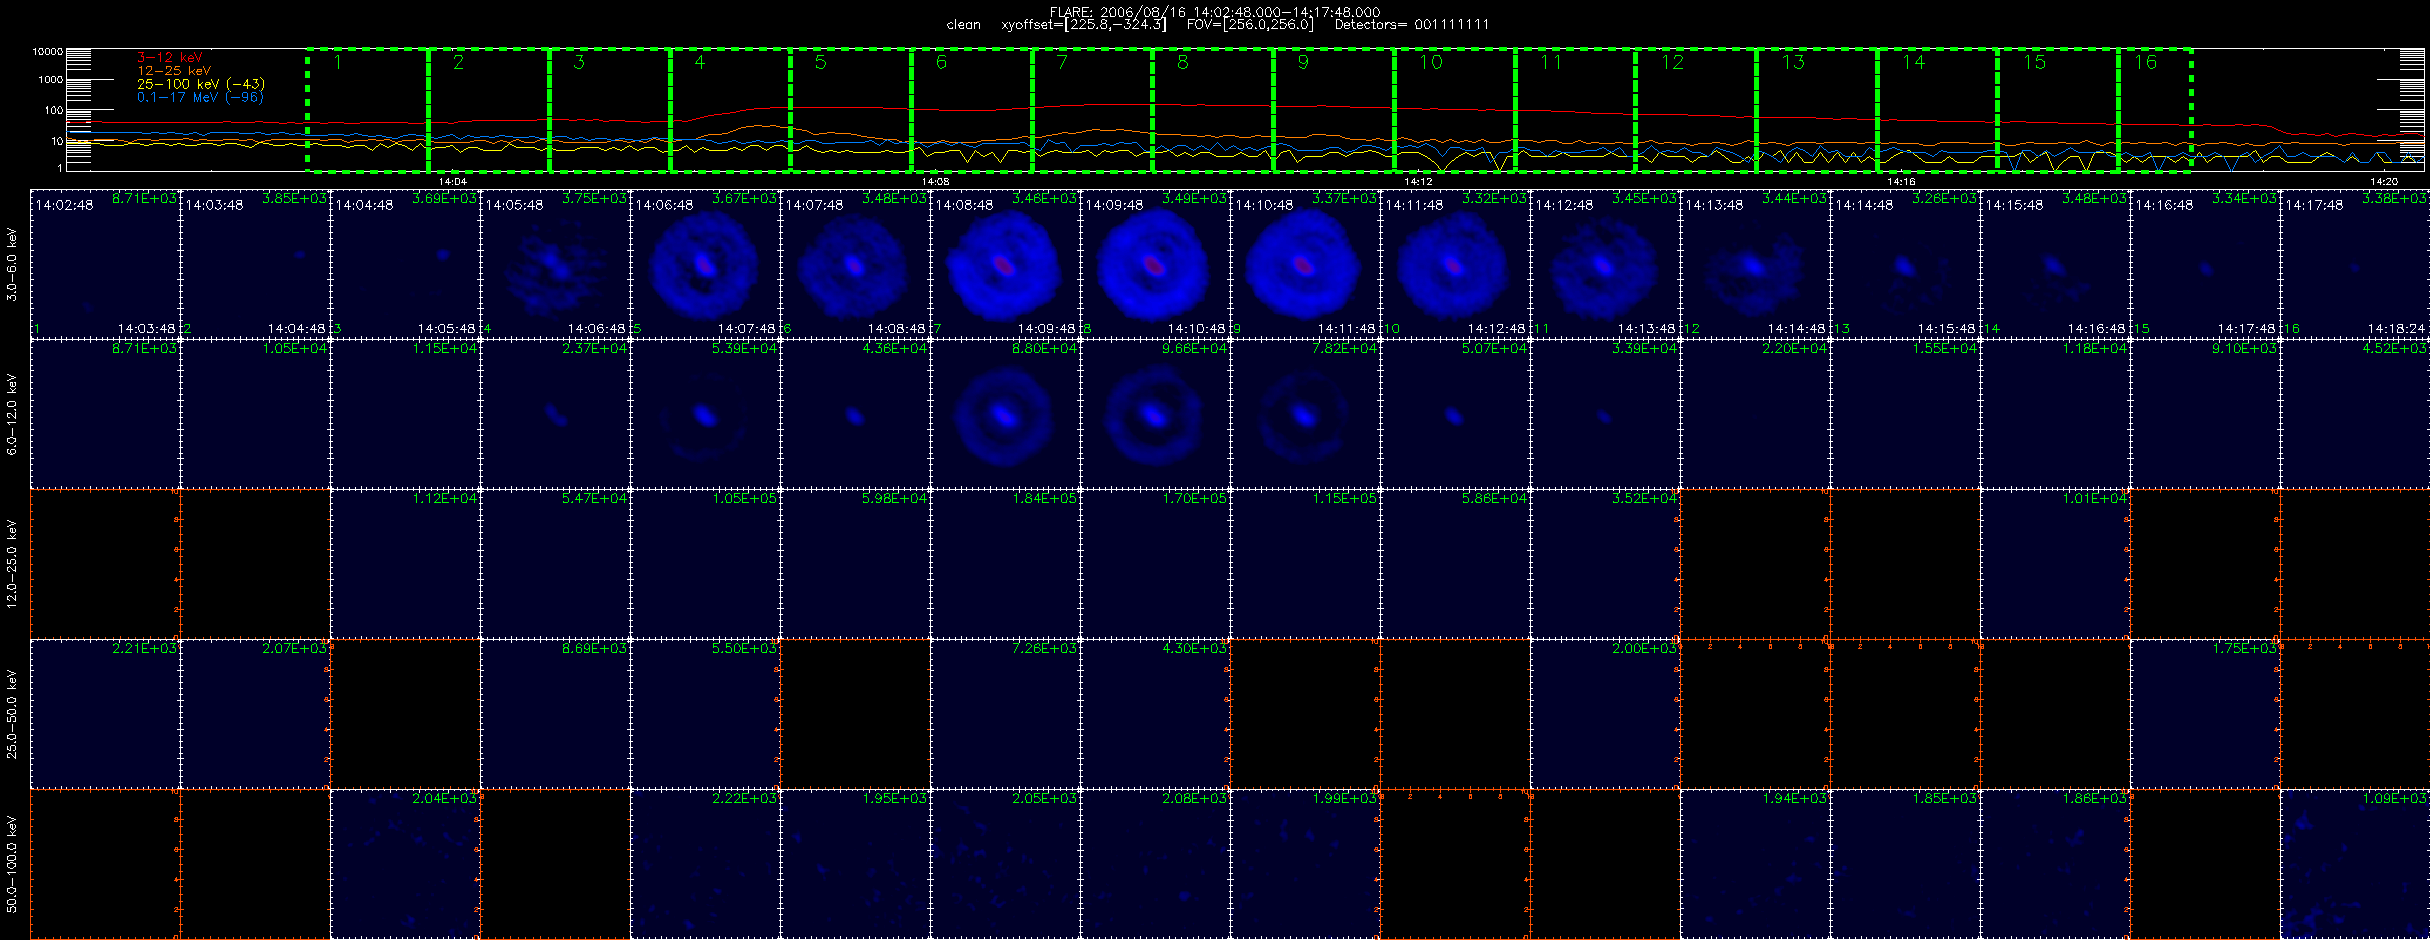Click the 0.1-17 MeV (-96) legend entry

click(200, 97)
